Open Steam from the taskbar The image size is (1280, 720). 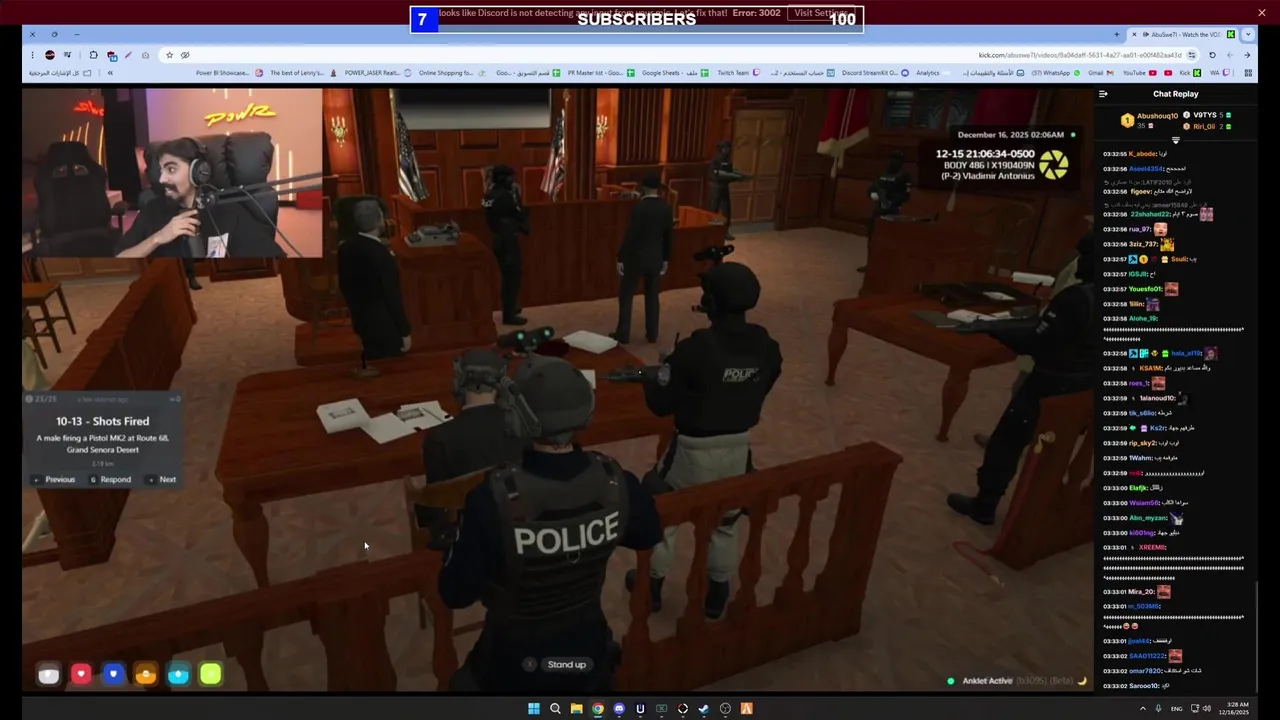[x=704, y=708]
